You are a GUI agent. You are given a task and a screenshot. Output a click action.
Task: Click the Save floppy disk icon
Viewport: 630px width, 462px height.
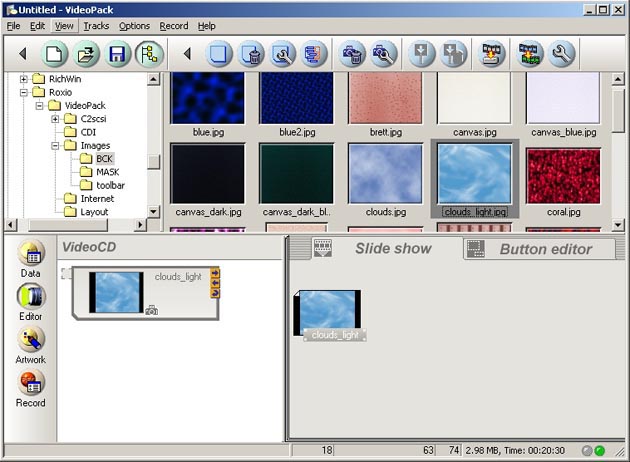pyautogui.click(x=119, y=53)
